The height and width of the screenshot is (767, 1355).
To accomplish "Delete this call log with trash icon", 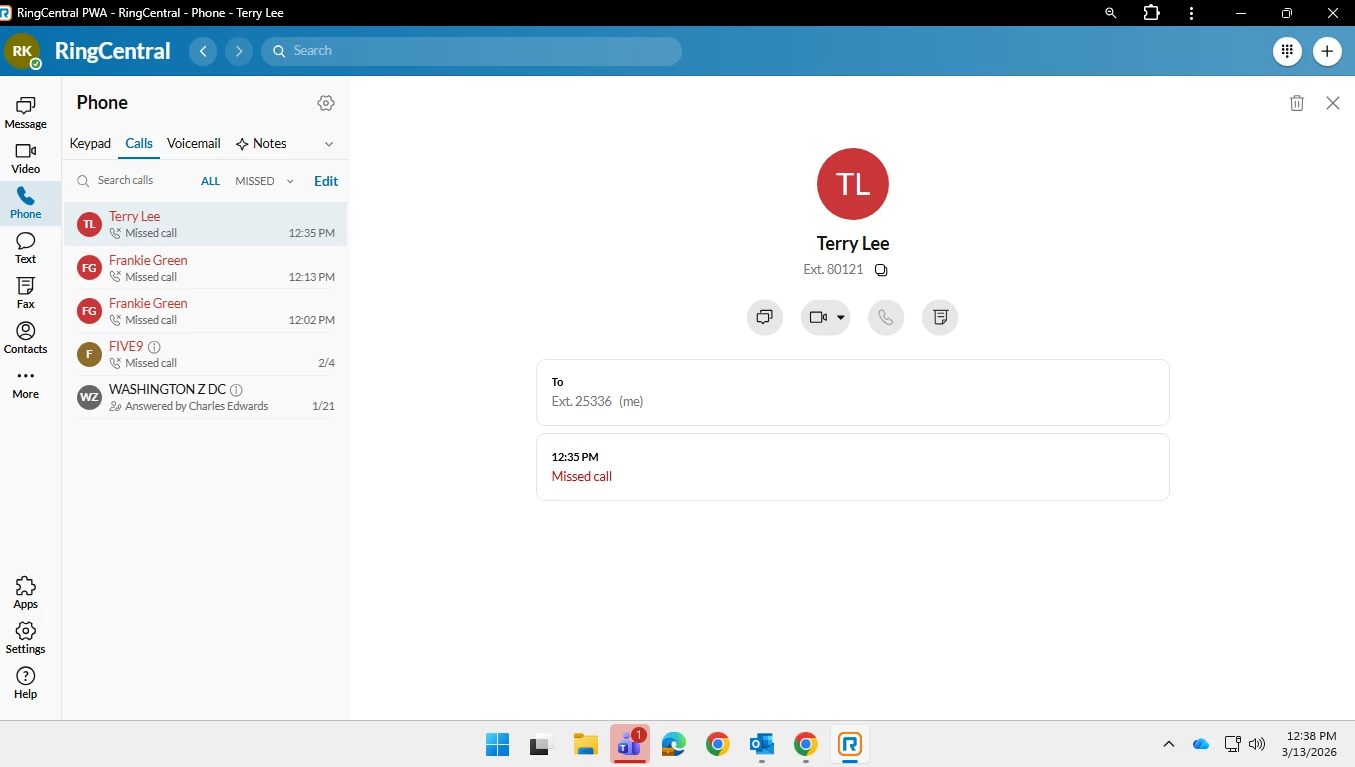I will (x=1297, y=103).
